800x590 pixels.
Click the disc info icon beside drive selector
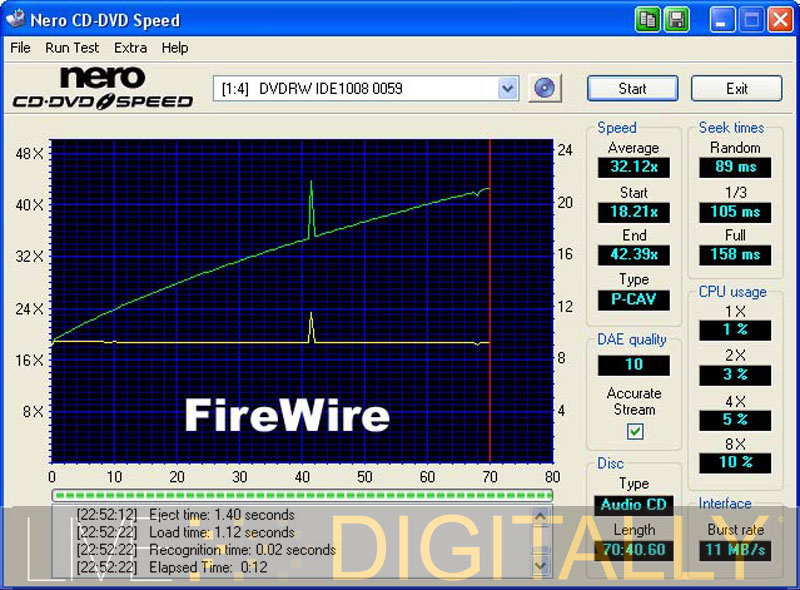tap(543, 88)
